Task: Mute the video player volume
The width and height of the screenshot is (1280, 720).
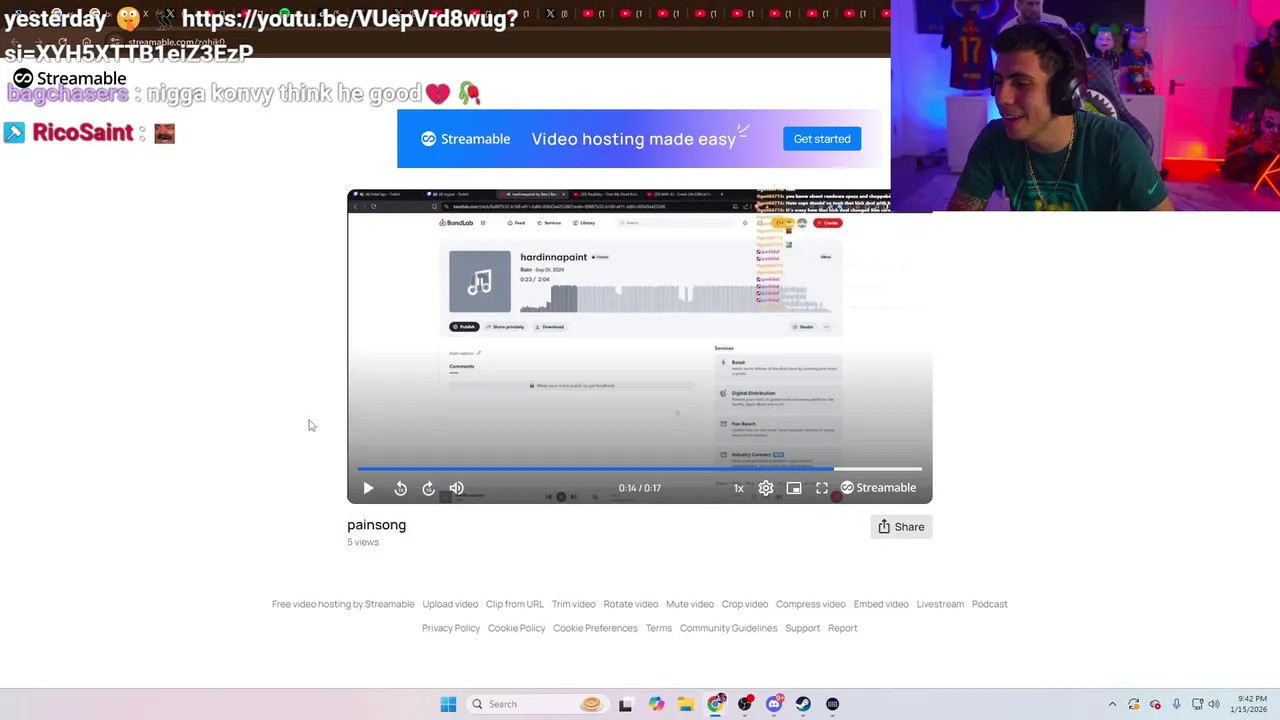Action: pyautogui.click(x=456, y=488)
